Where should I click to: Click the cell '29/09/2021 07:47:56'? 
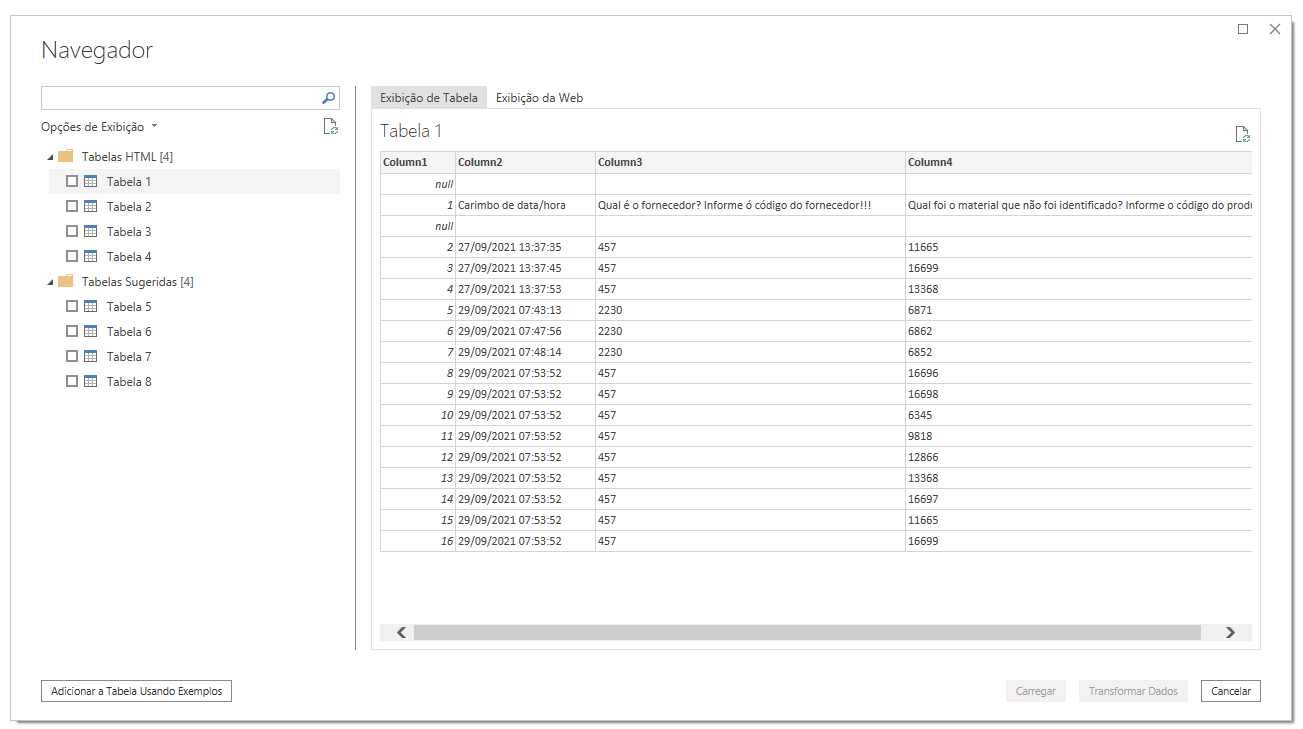click(x=525, y=331)
